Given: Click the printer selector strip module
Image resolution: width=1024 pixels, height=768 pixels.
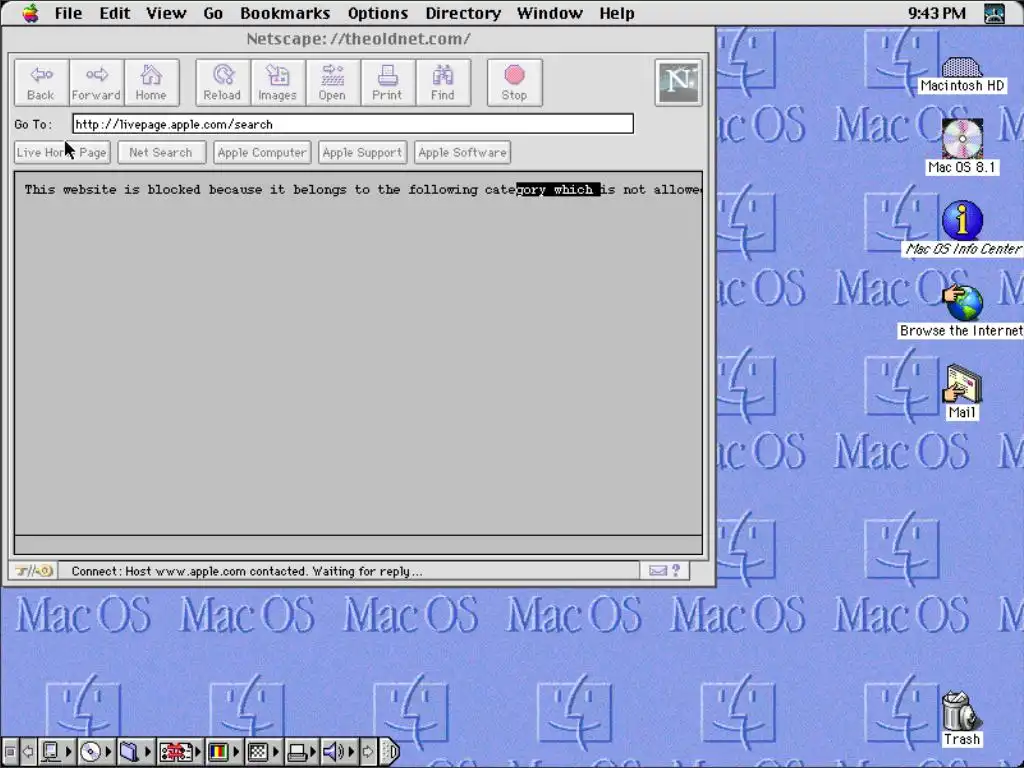Looking at the screenshot, I should click(302, 752).
